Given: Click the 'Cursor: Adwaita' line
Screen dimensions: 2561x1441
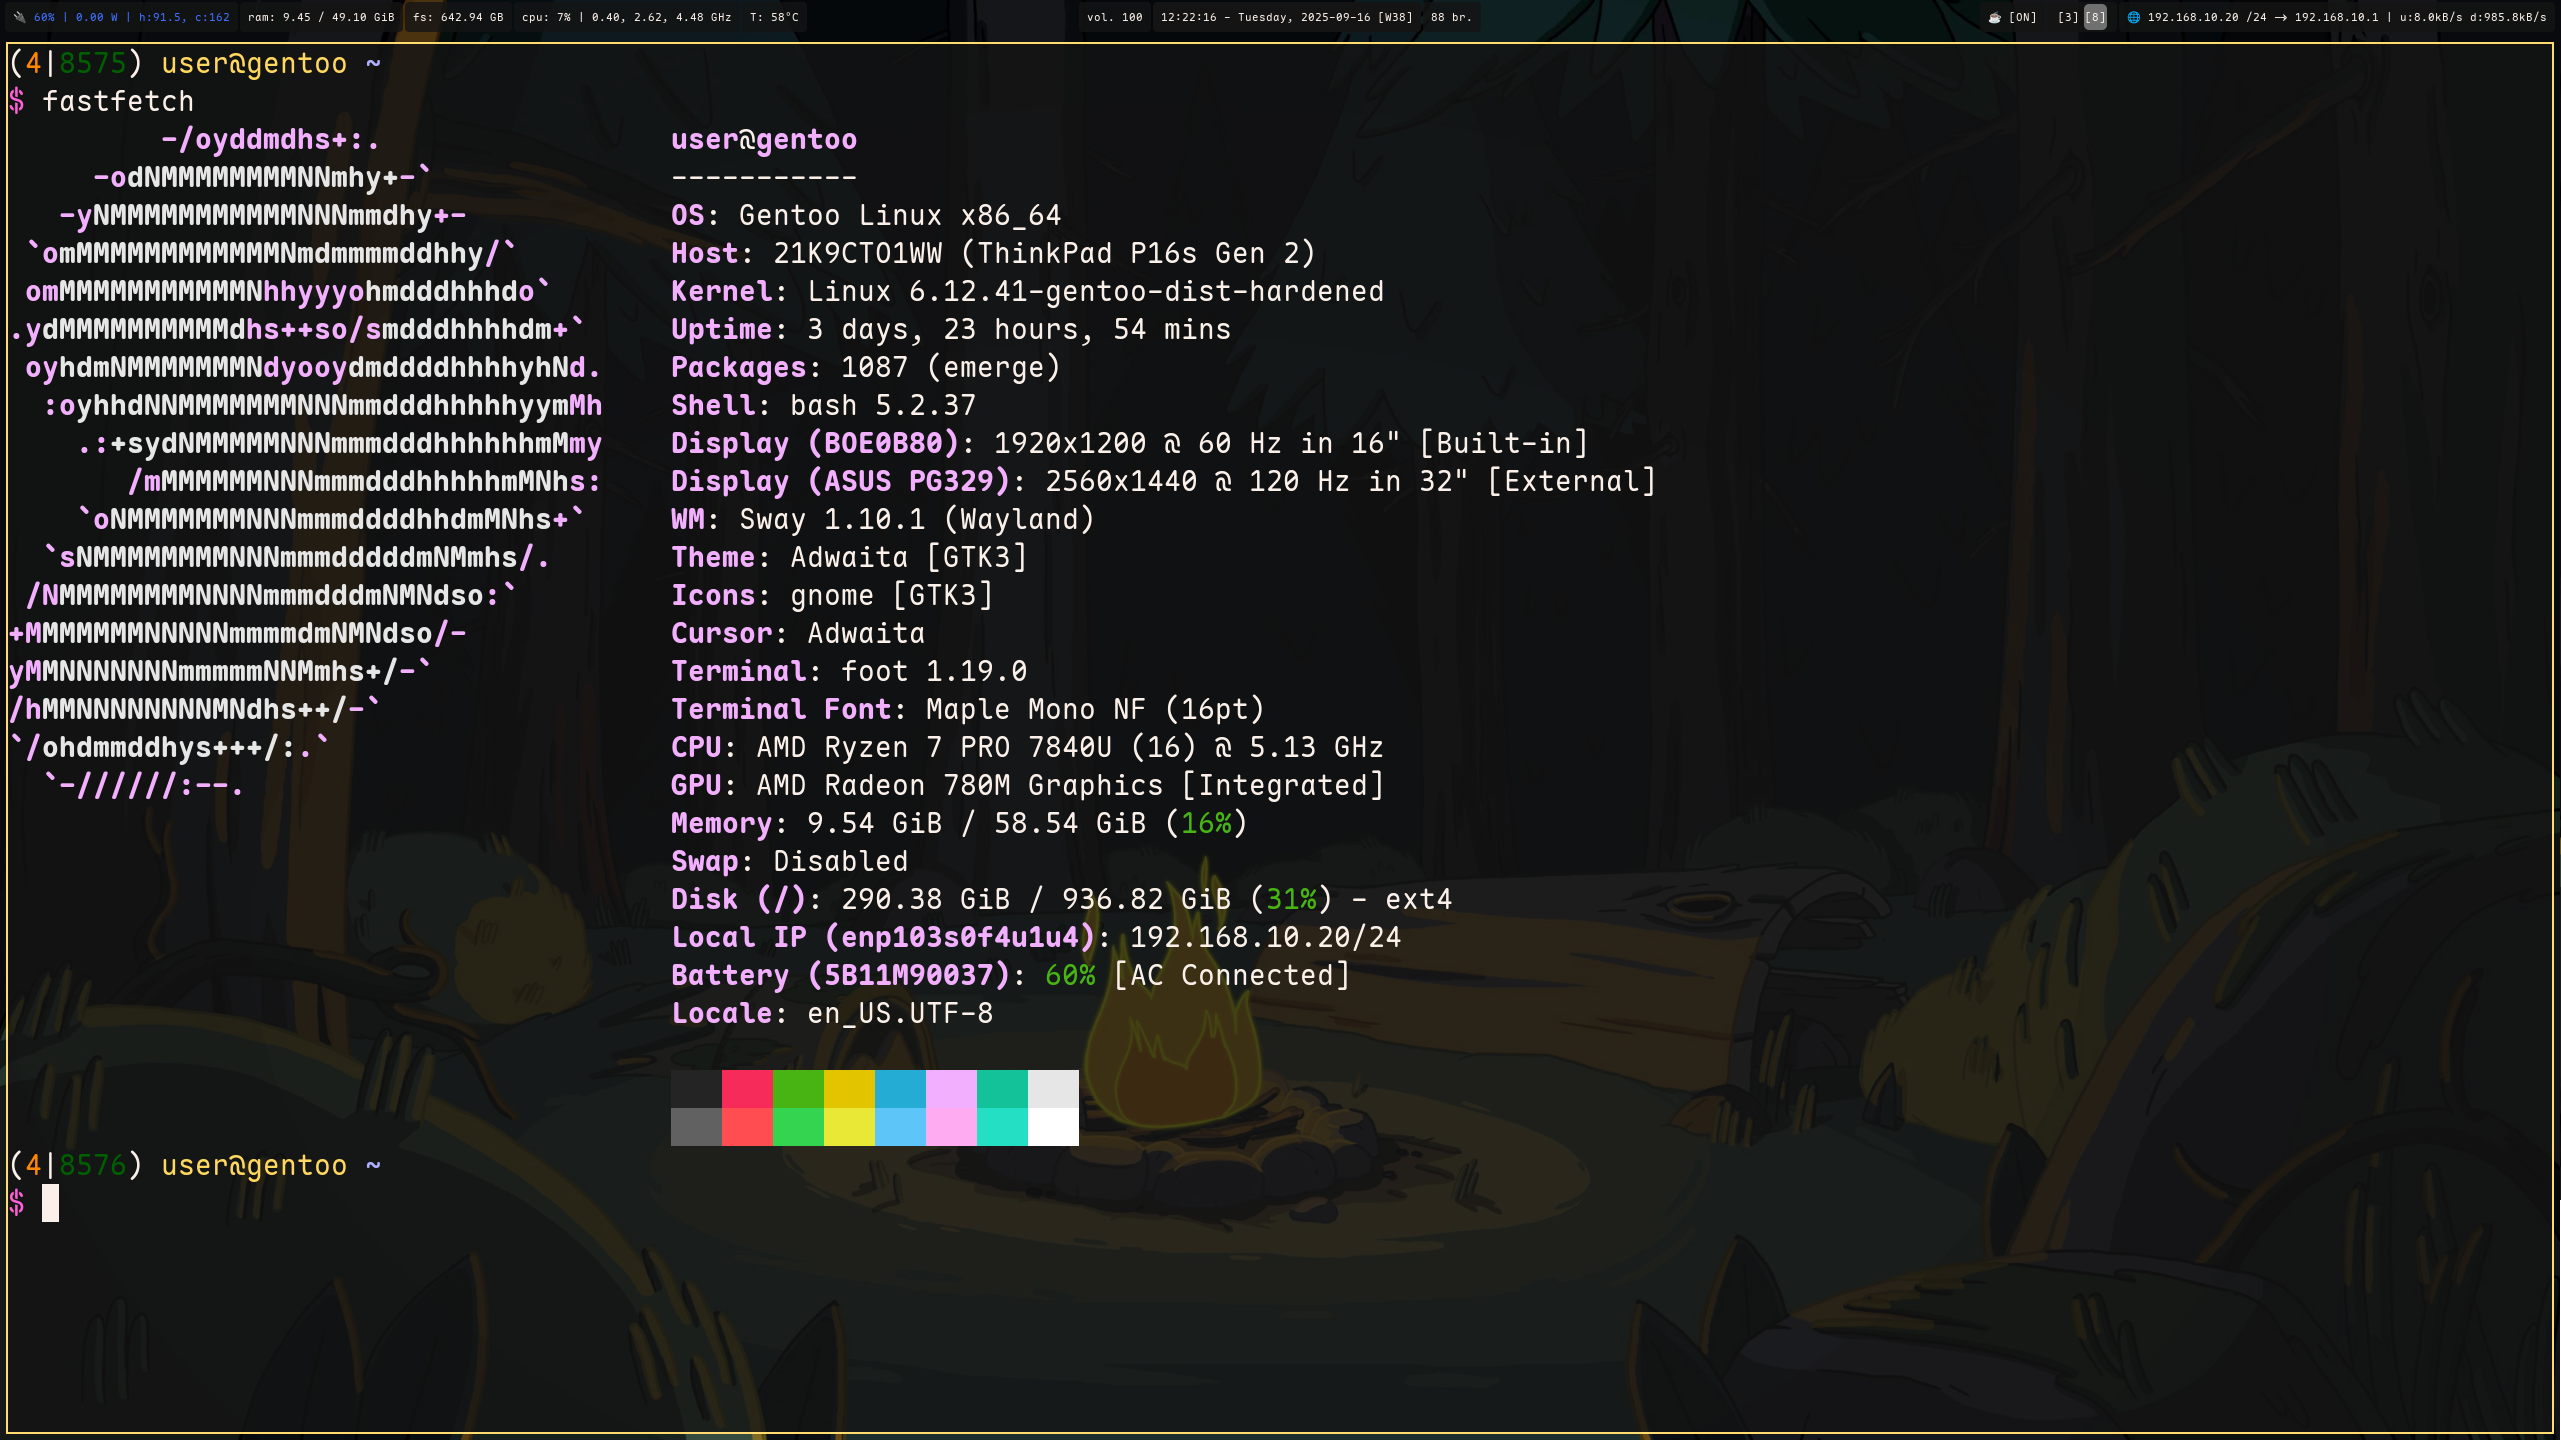Looking at the screenshot, I should click(x=798, y=633).
